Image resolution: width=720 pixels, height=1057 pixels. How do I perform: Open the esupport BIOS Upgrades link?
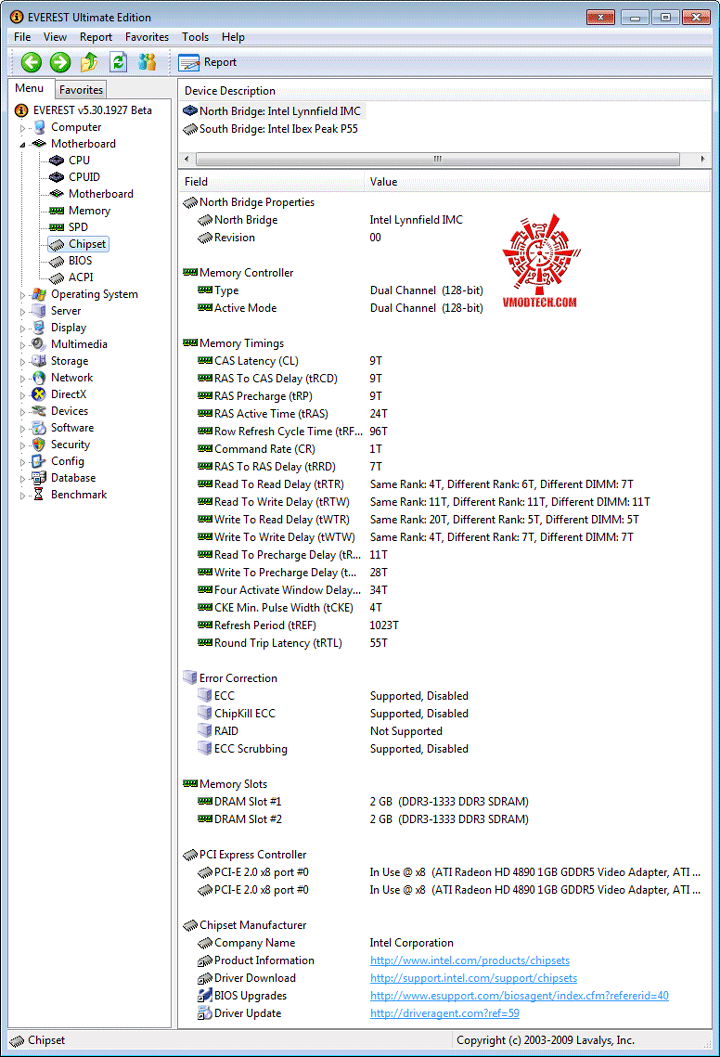pyautogui.click(x=519, y=995)
